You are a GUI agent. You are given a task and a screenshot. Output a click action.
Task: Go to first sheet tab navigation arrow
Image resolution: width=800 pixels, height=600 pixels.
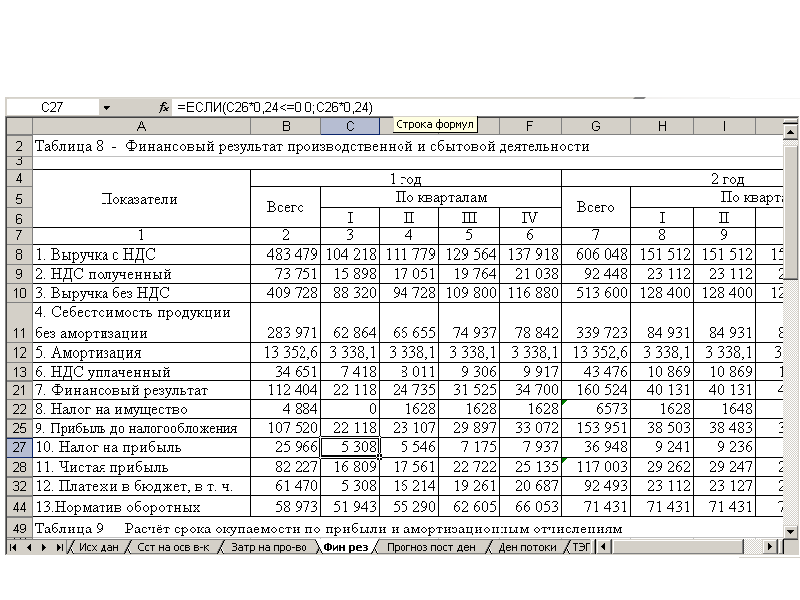click(13, 547)
